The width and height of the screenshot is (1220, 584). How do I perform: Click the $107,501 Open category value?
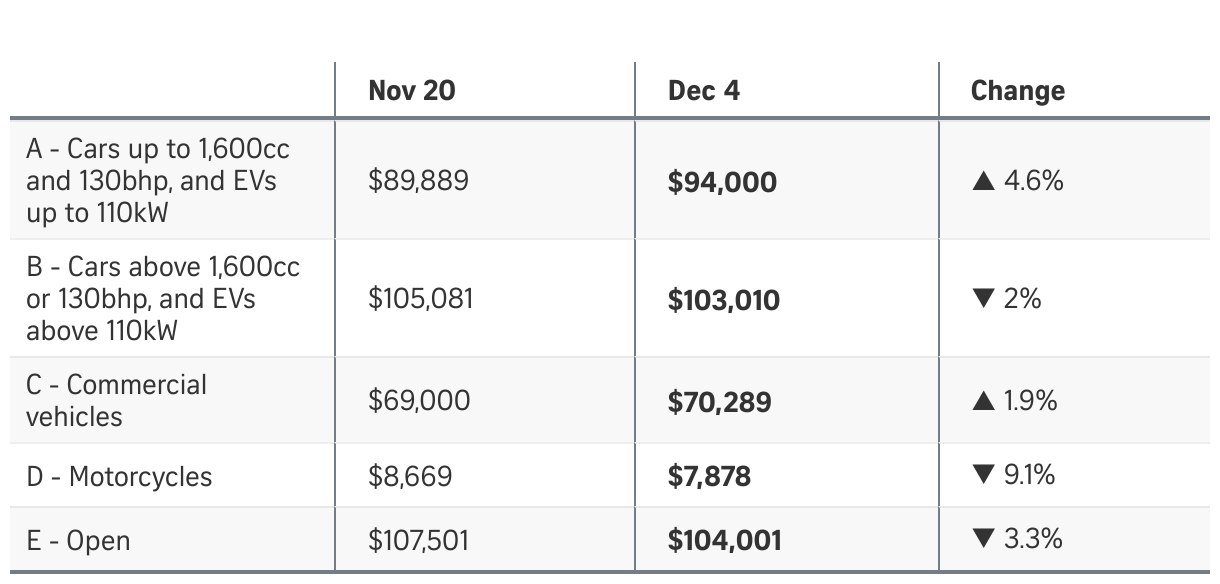click(418, 541)
